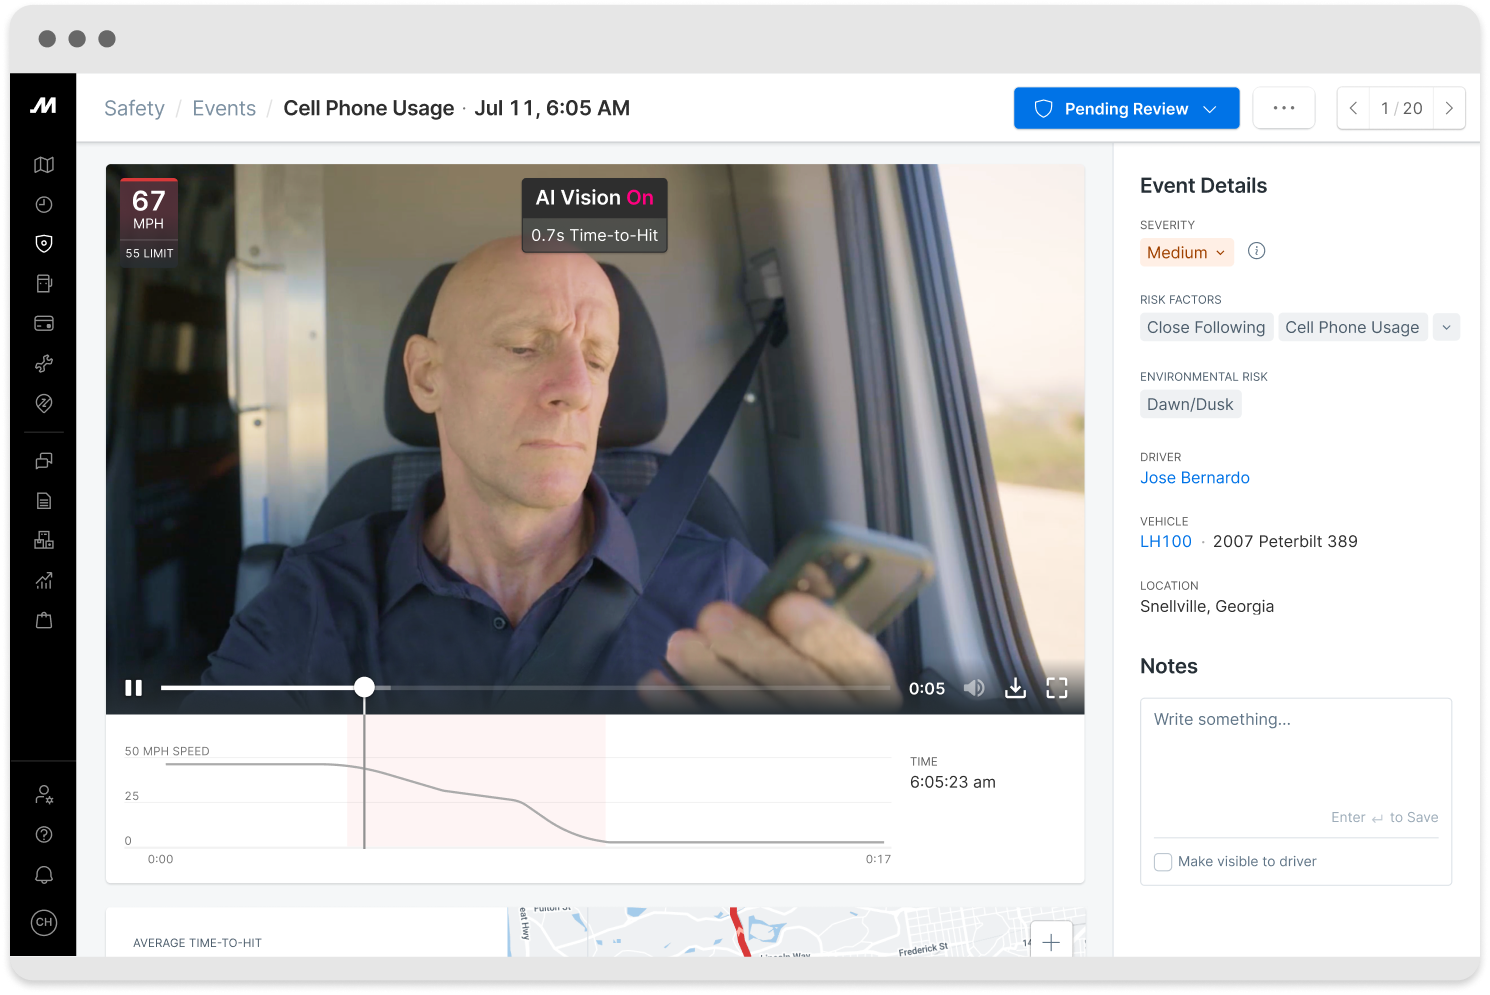This screenshot has height=995, width=1490.
Task: Change the Medium severity dropdown
Action: [1187, 252]
